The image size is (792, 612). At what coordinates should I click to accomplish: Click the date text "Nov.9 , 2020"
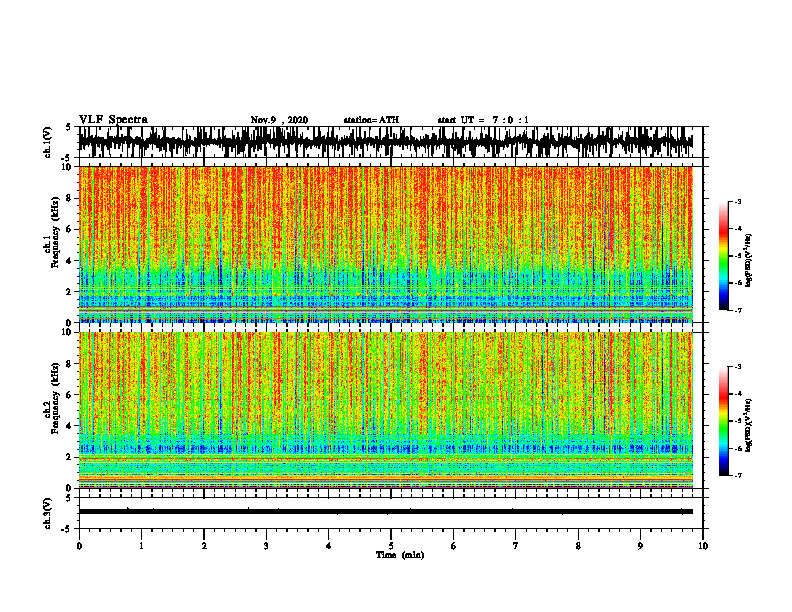(x=279, y=120)
